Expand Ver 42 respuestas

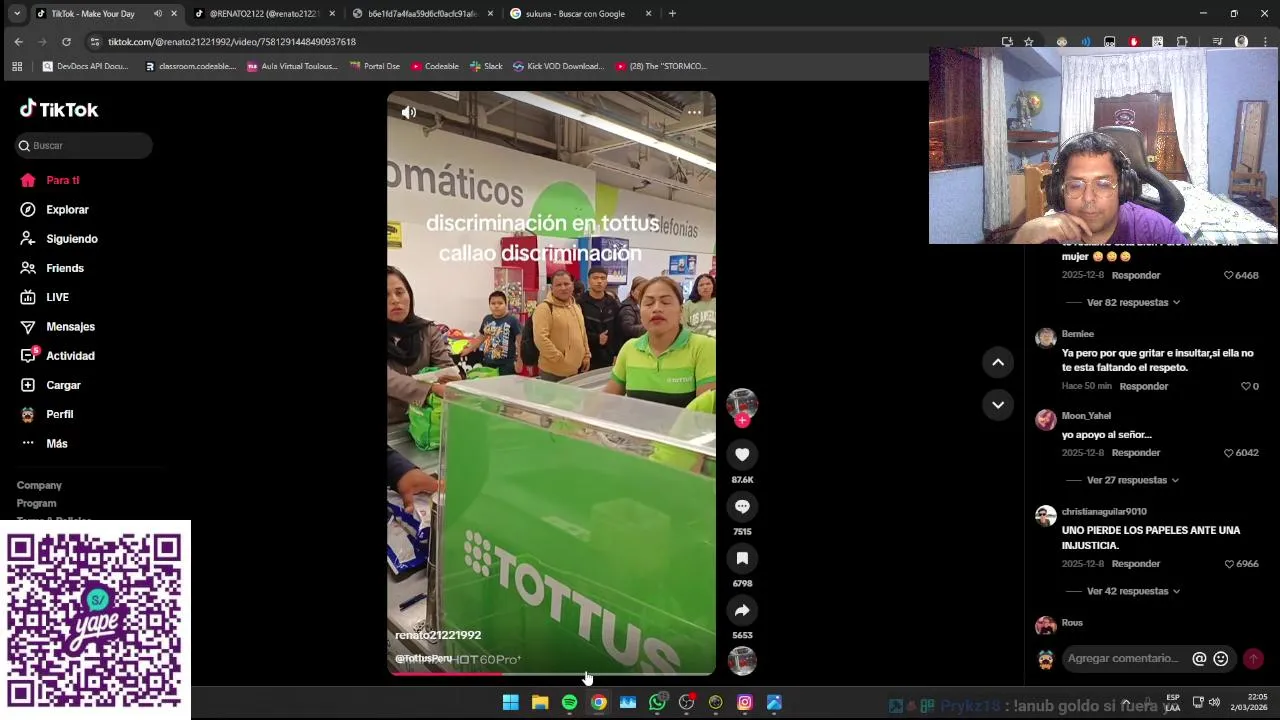pyautogui.click(x=1133, y=591)
